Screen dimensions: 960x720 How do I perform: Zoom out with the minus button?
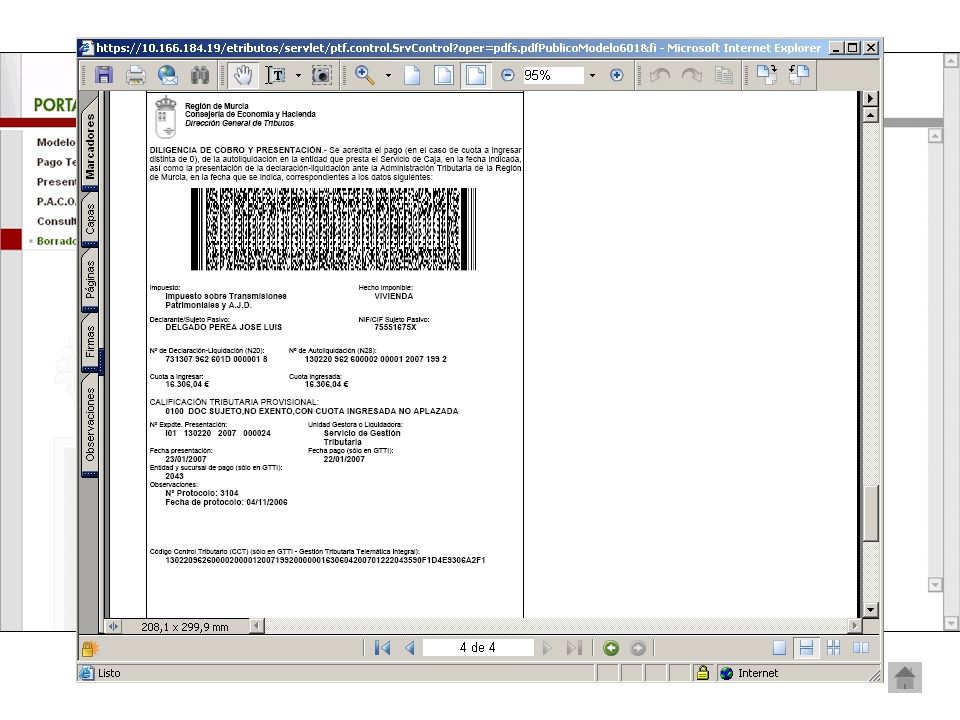[508, 75]
